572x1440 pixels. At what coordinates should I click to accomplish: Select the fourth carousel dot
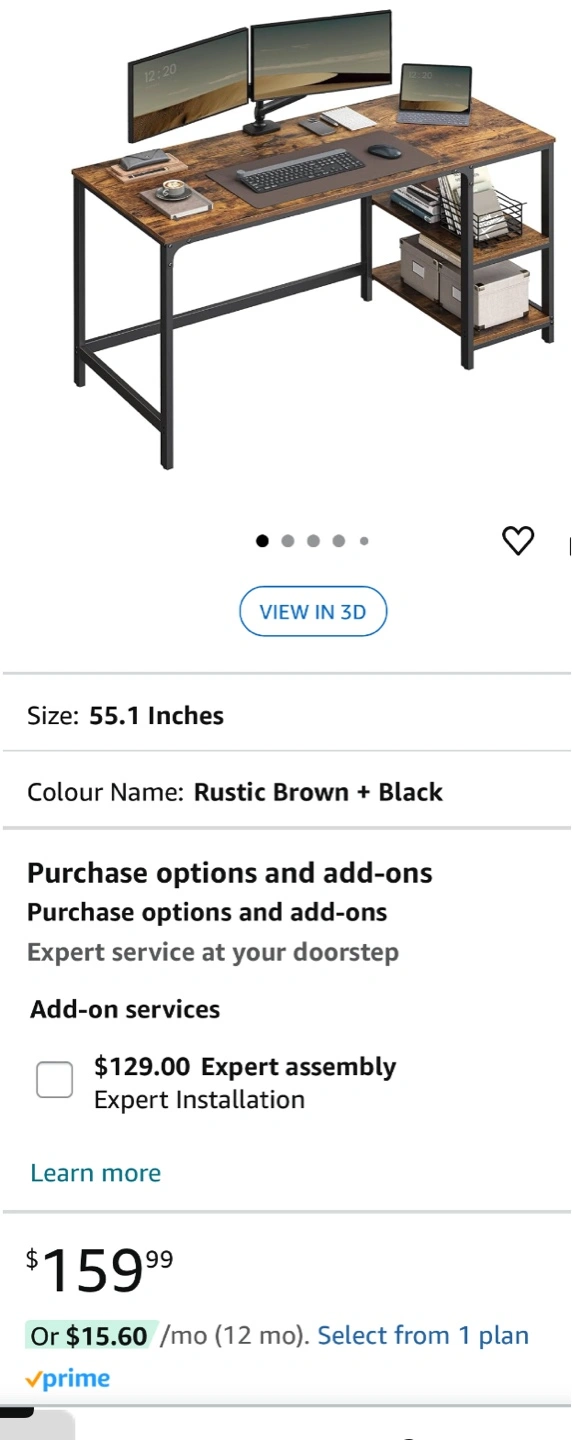pos(339,541)
